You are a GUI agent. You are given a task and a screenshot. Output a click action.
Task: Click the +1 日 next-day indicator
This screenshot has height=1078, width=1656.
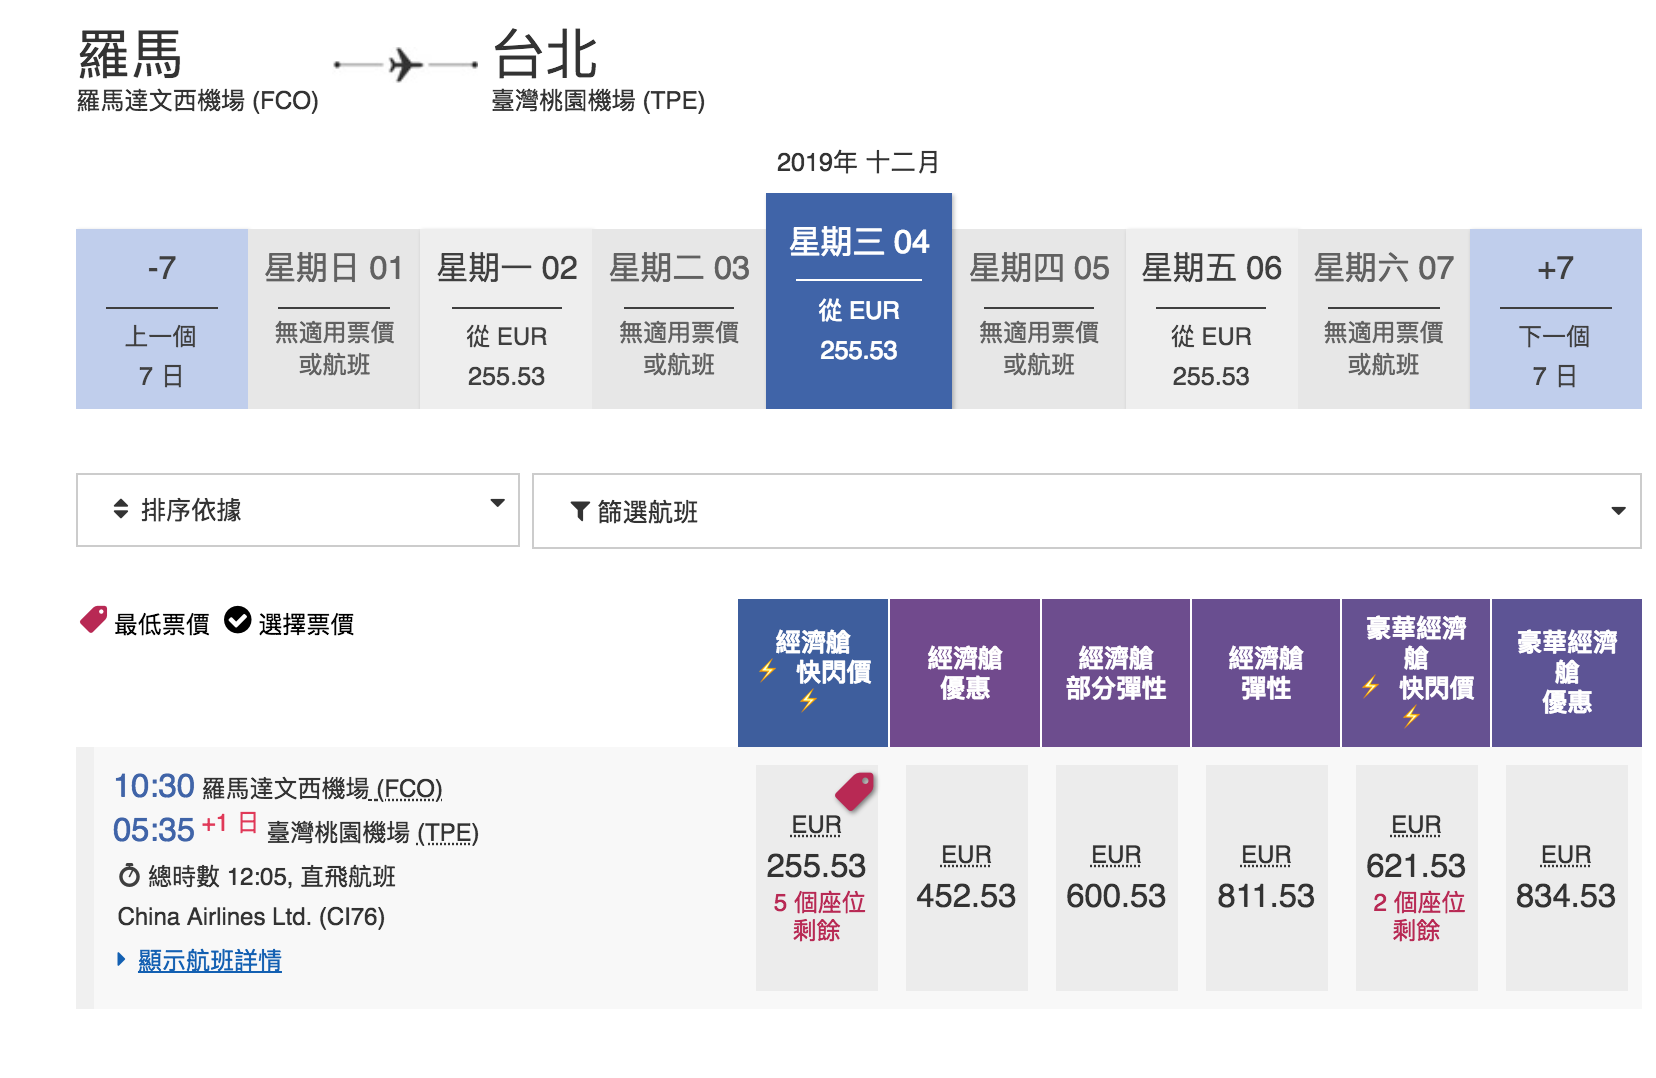click(x=230, y=824)
